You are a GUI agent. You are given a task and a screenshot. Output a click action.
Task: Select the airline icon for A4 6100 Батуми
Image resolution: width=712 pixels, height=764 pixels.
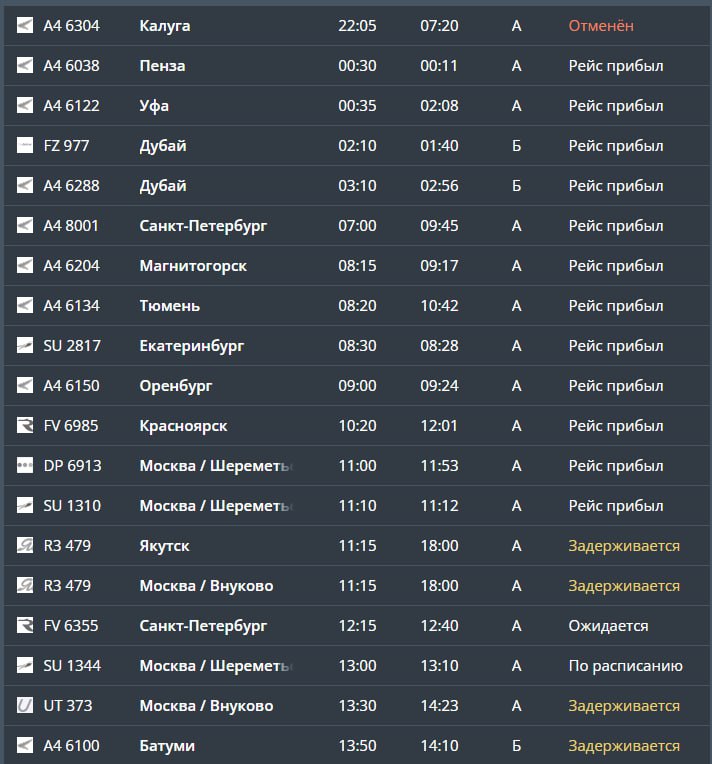(x=25, y=746)
